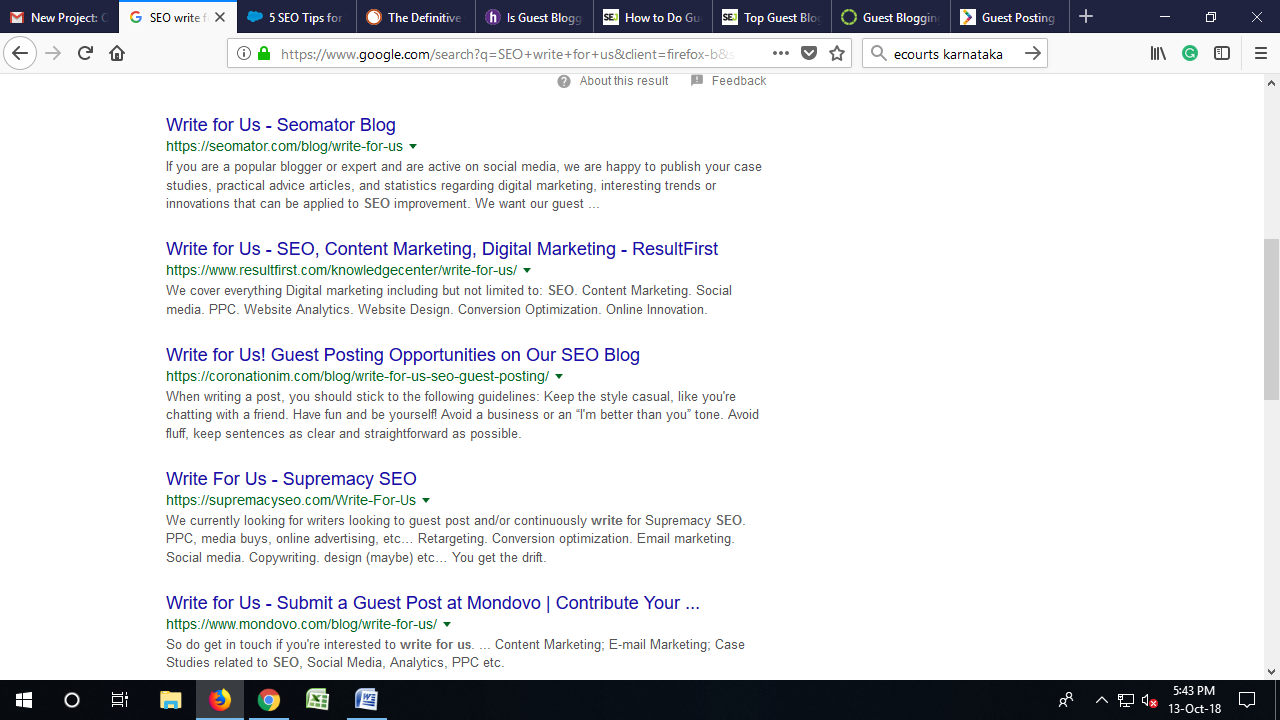The height and width of the screenshot is (720, 1280).
Task: Click the muted volume tray icon
Action: 1150,700
